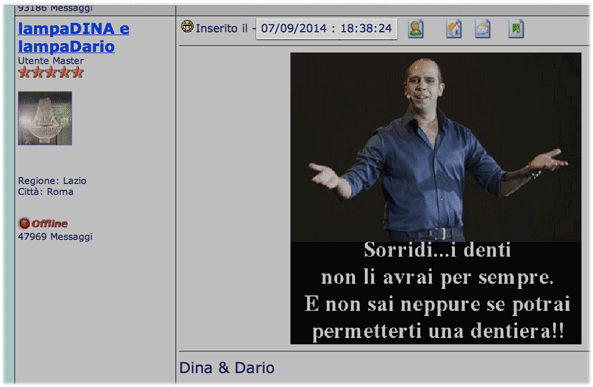This screenshot has width=593, height=387.
Task: Click the Dina & Dario signature
Action: (x=227, y=368)
